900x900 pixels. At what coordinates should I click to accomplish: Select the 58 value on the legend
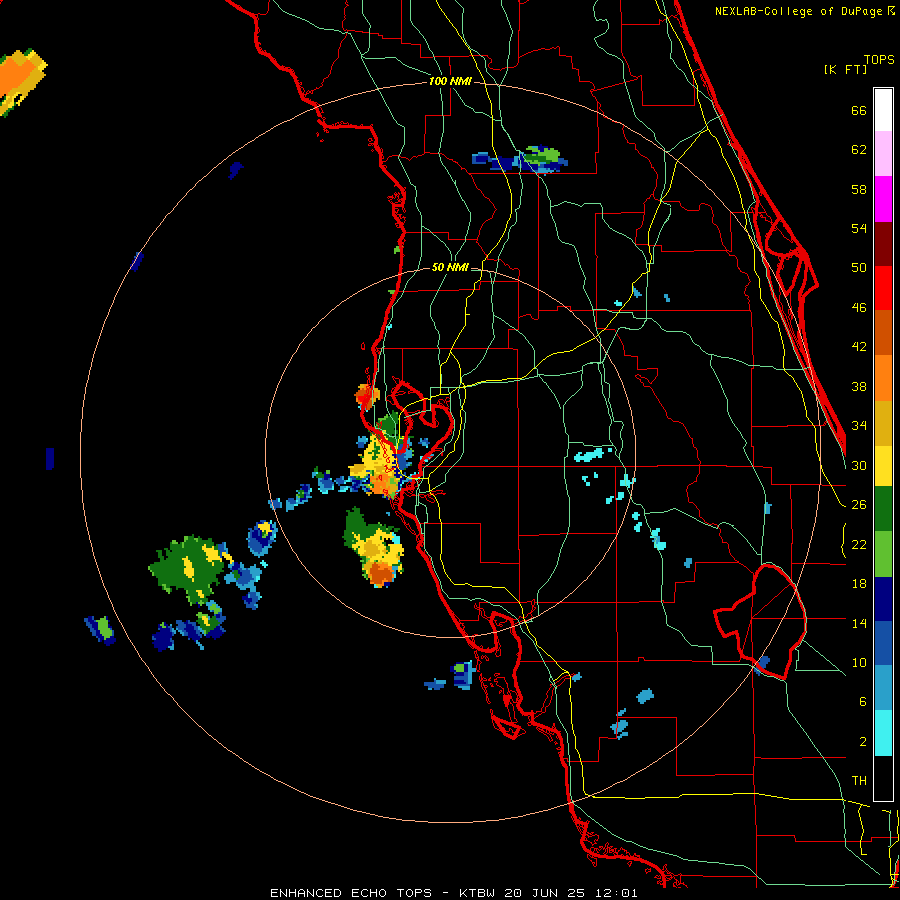click(859, 189)
